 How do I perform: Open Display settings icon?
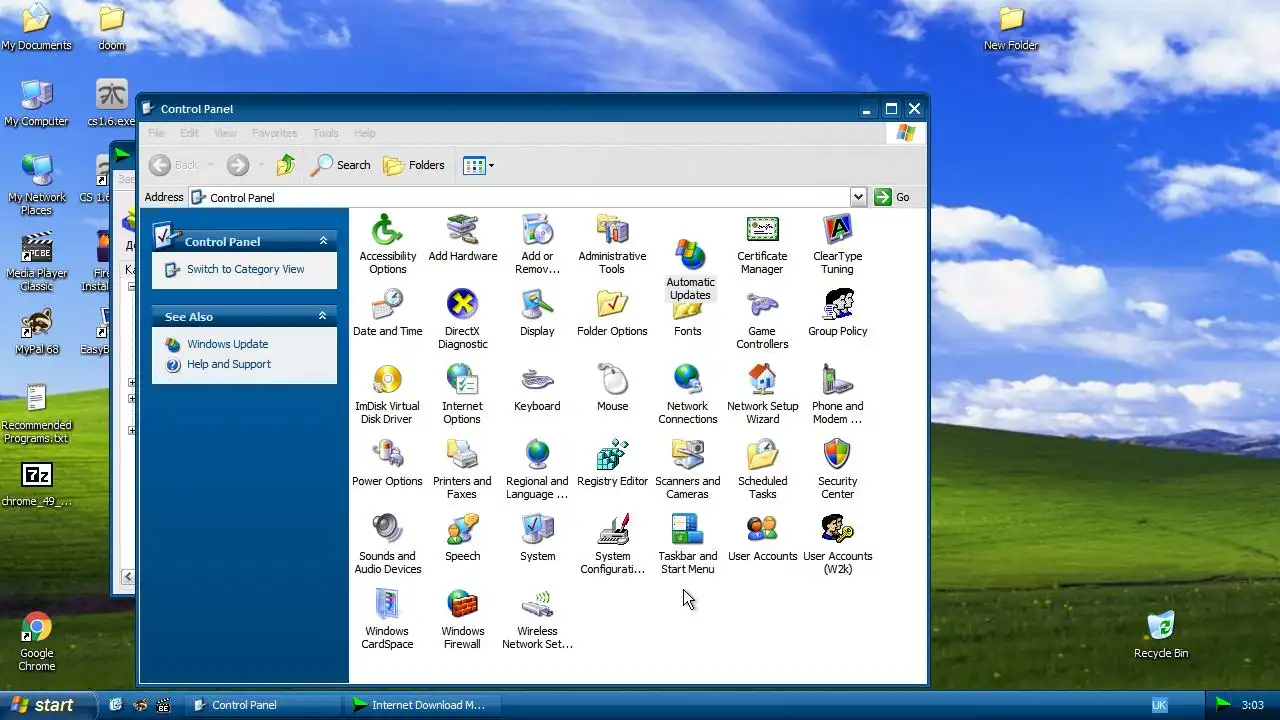[x=537, y=313]
